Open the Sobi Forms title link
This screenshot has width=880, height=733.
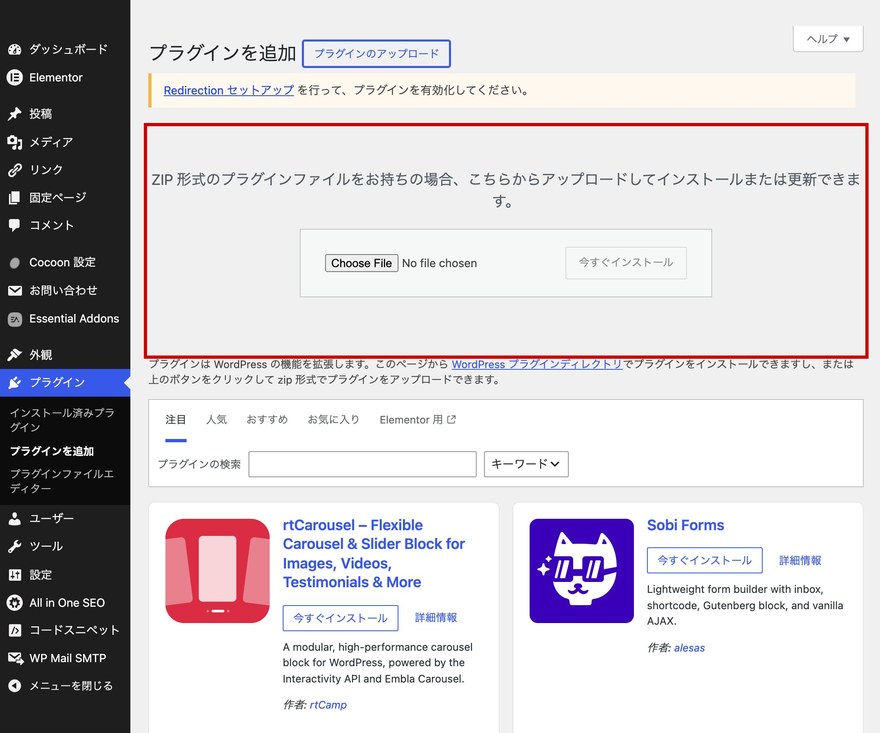pyautogui.click(x=685, y=525)
